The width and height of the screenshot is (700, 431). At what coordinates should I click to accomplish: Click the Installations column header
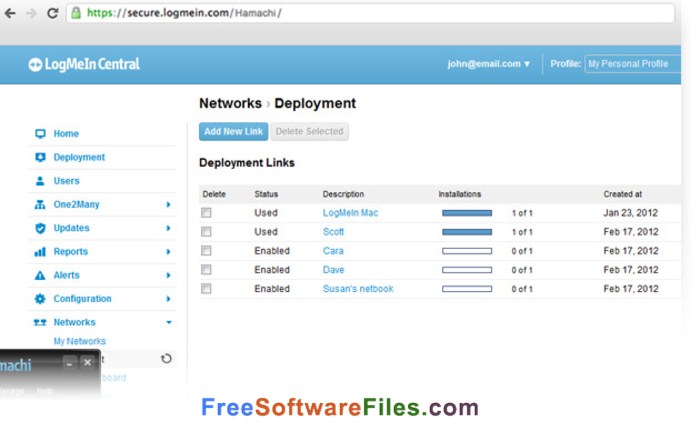pos(460,194)
